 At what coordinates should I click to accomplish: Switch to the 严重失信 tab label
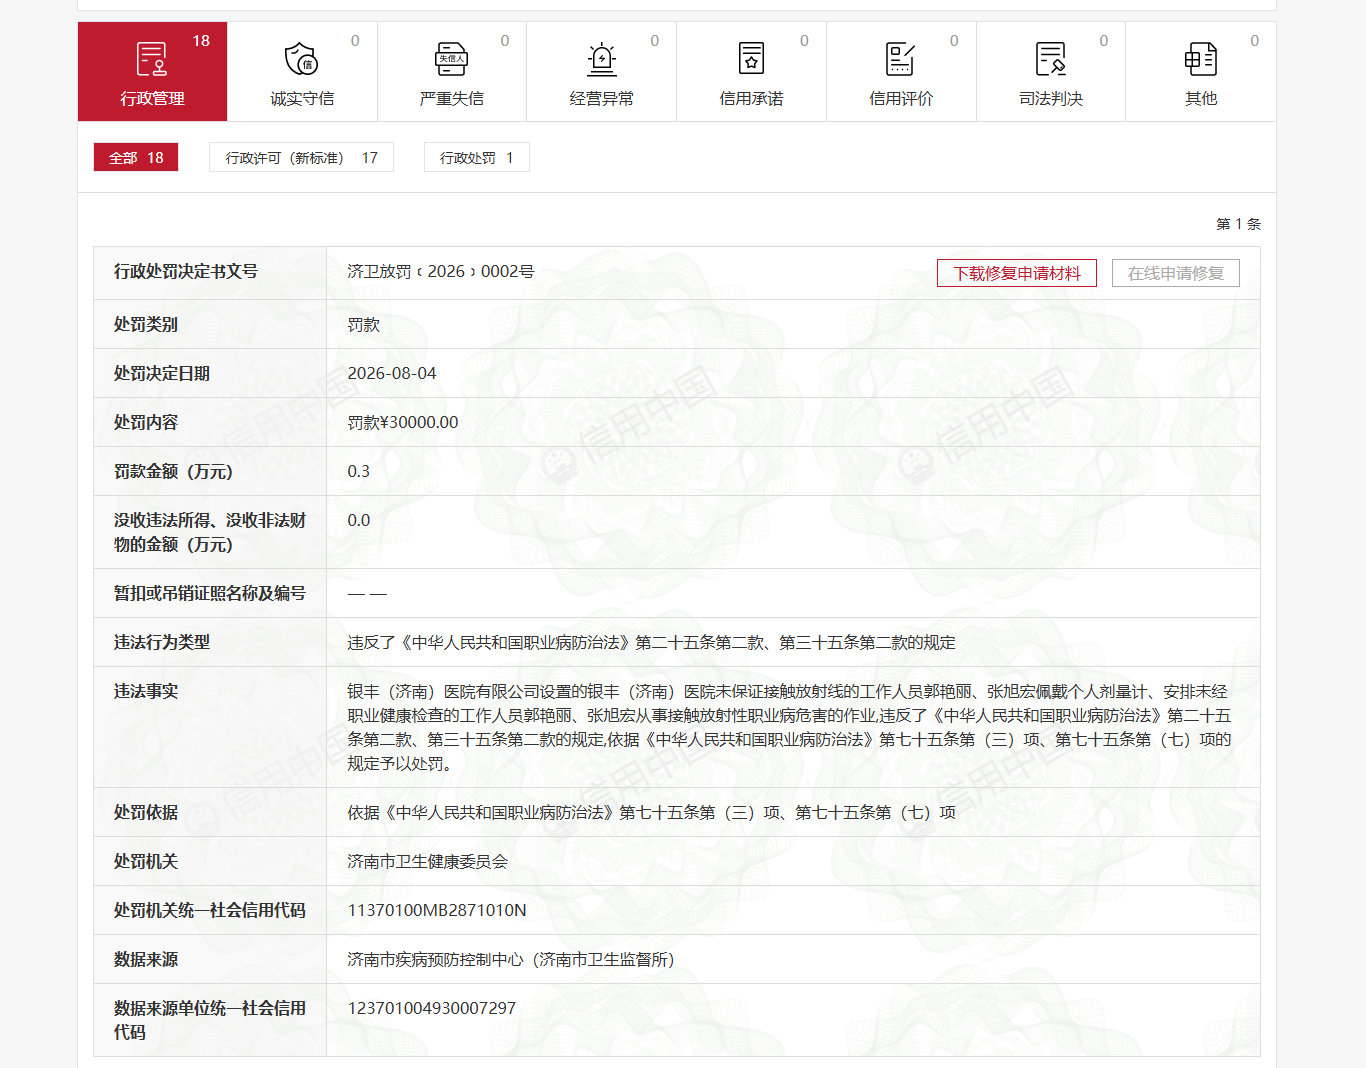(x=452, y=99)
